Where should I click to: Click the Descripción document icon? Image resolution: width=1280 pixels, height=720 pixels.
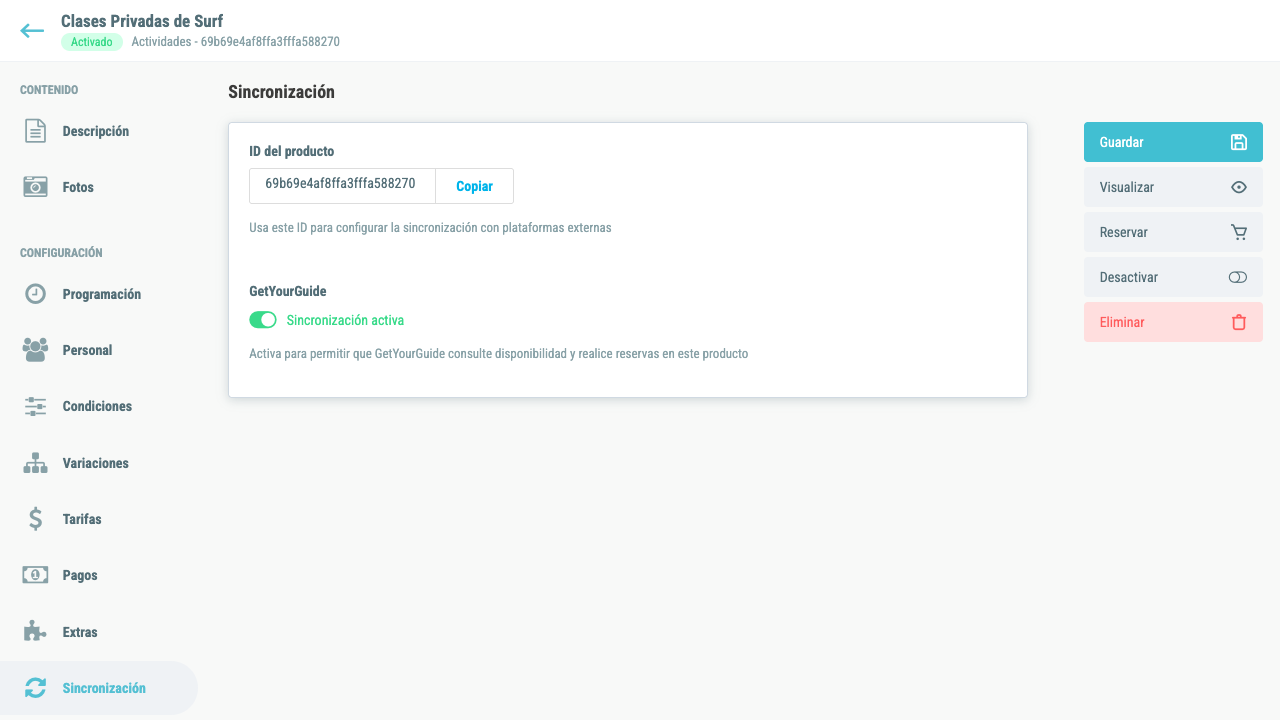click(35, 131)
